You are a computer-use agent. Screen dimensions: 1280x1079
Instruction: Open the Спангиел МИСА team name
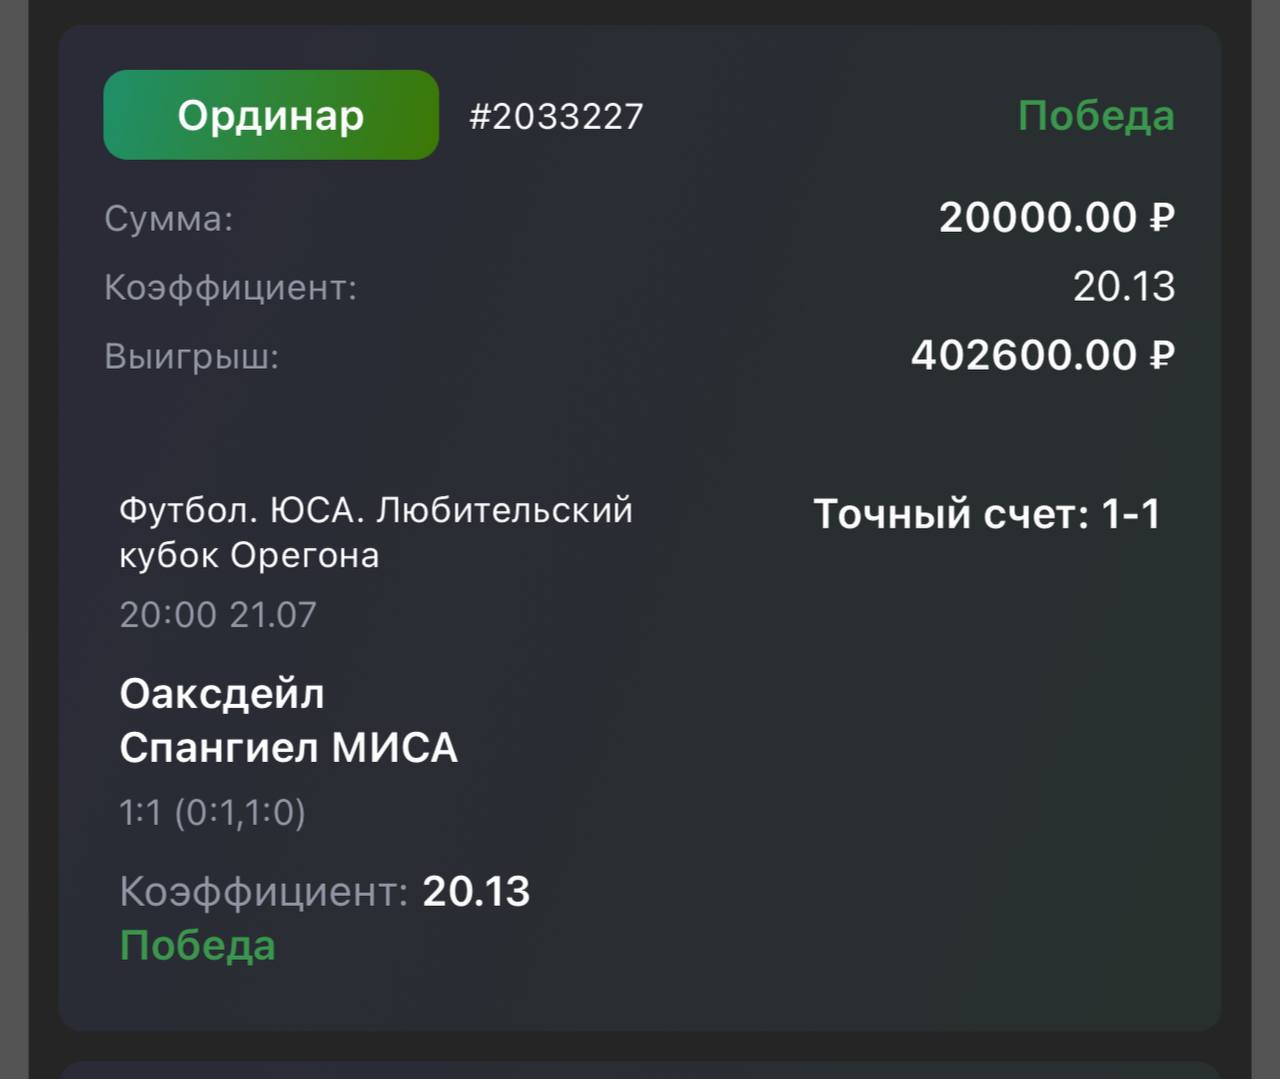tap(288, 748)
